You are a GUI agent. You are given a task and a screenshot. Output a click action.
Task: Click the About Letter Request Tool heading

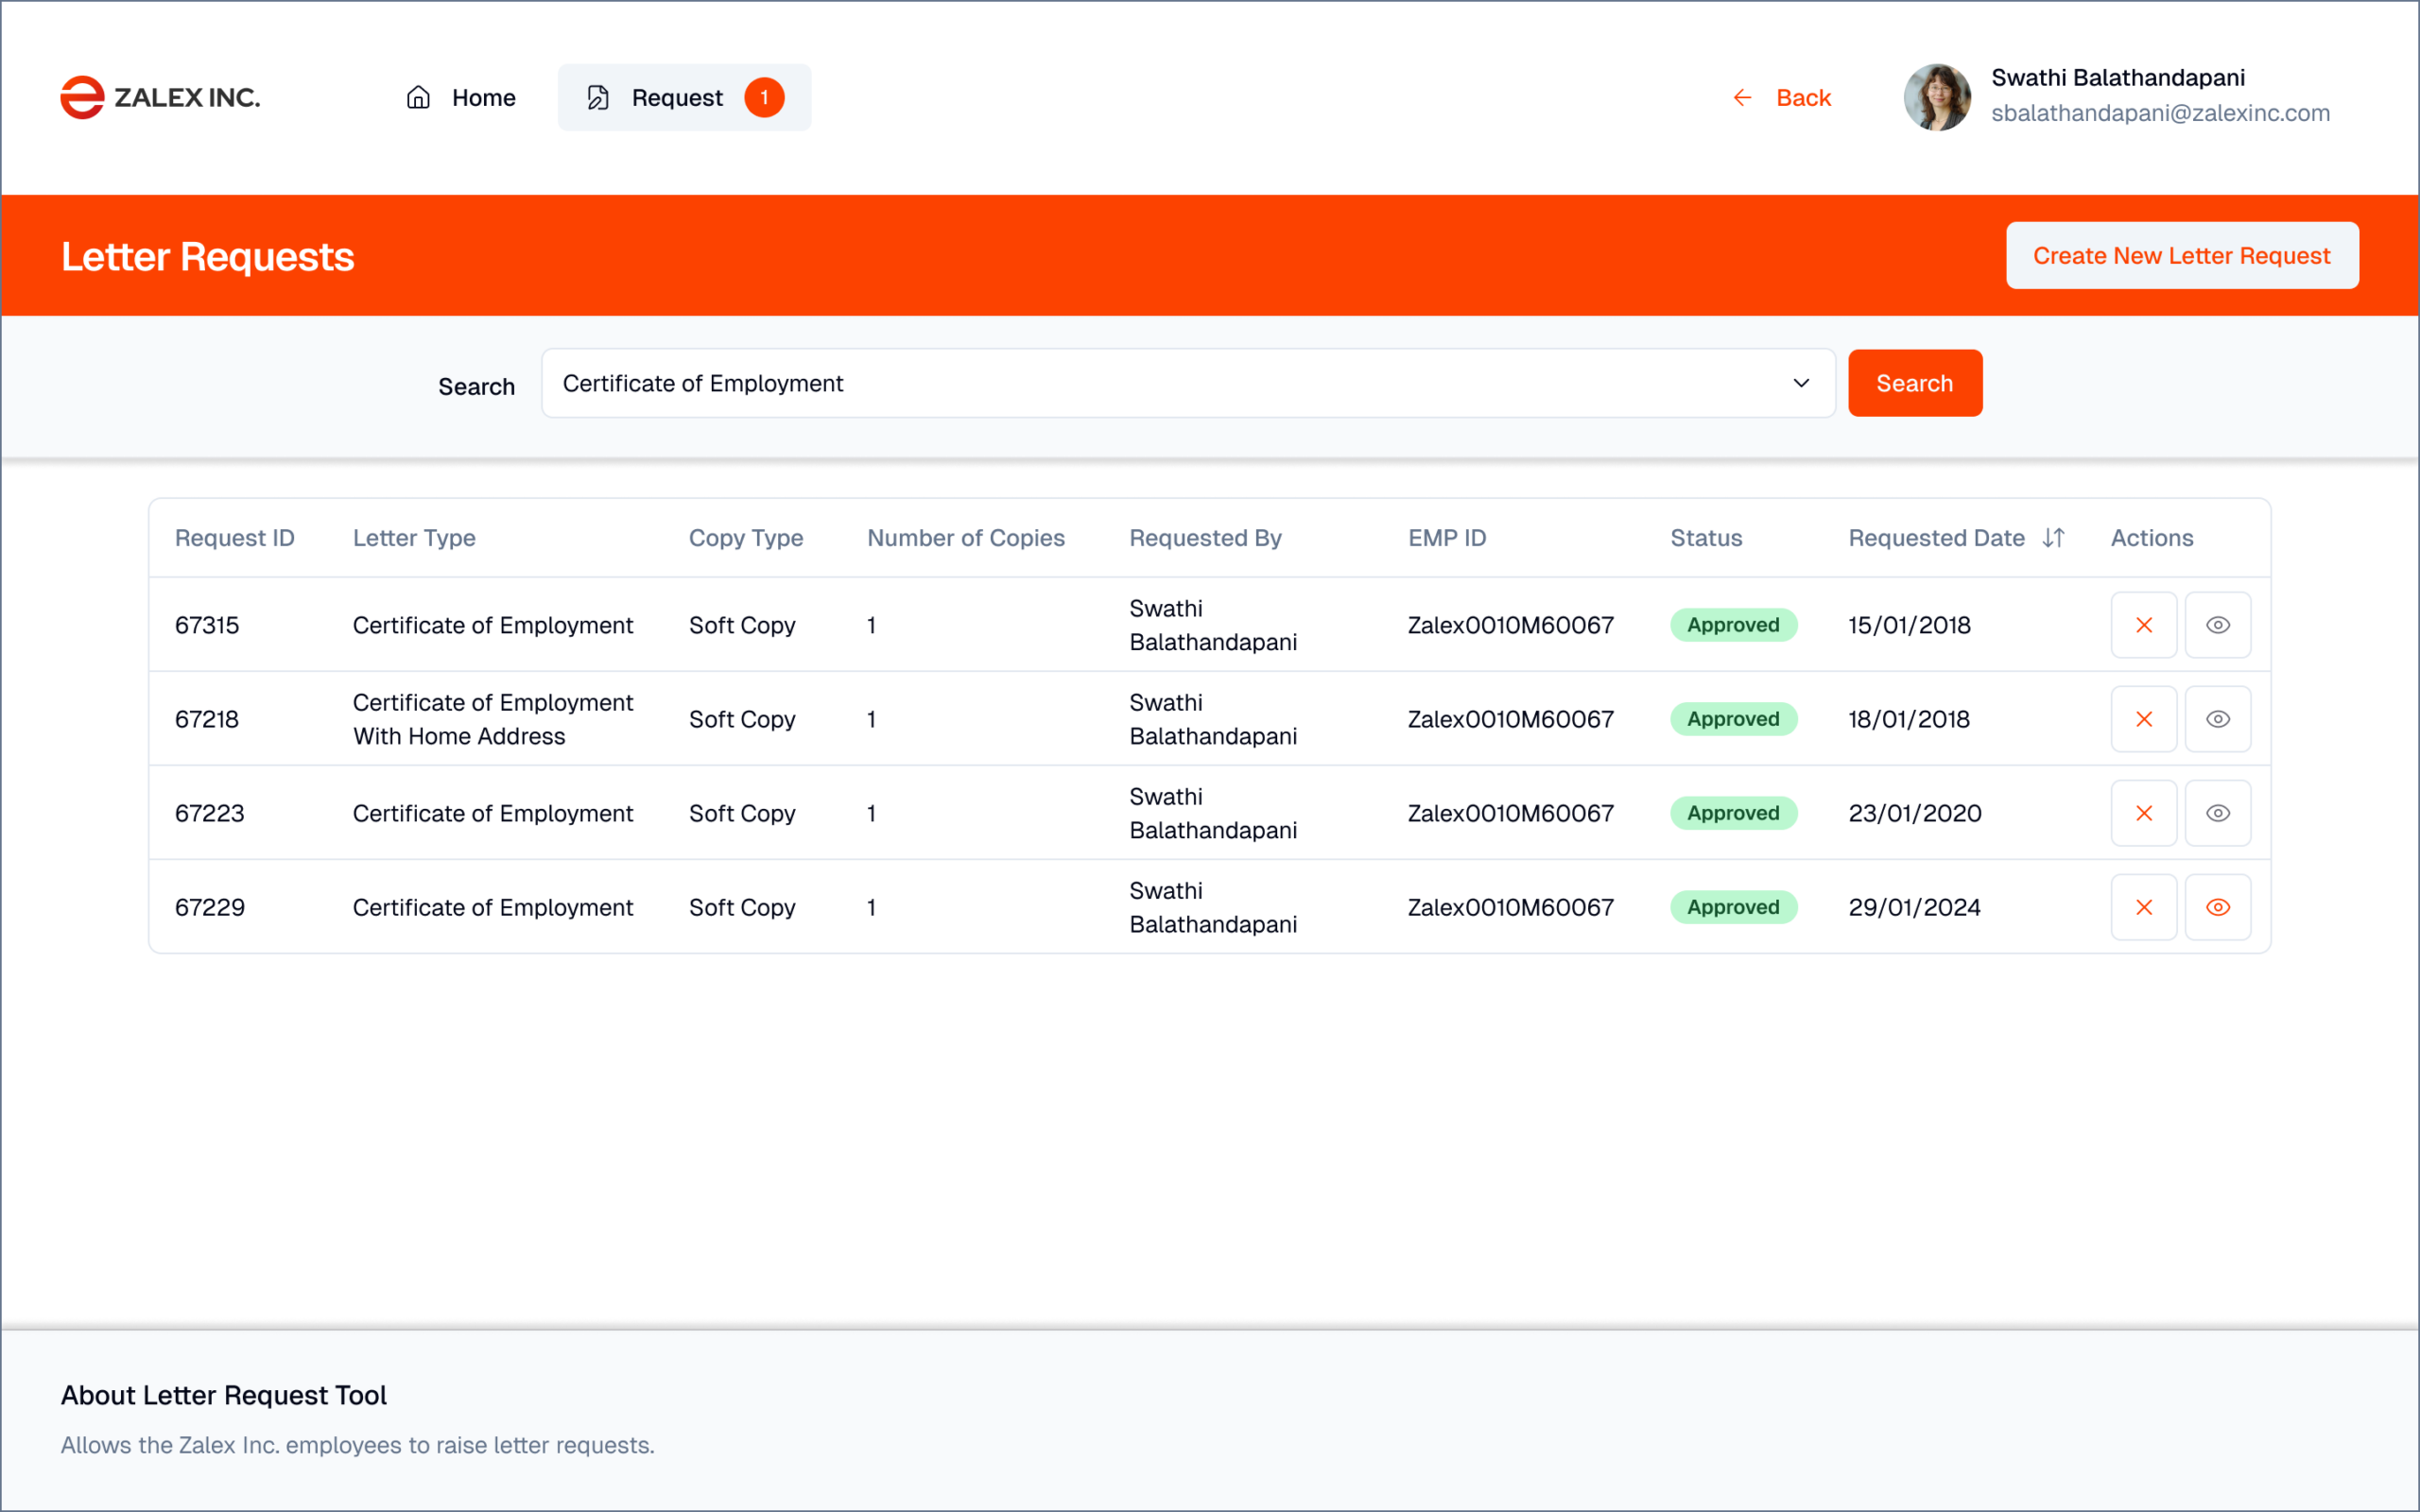point(224,1395)
